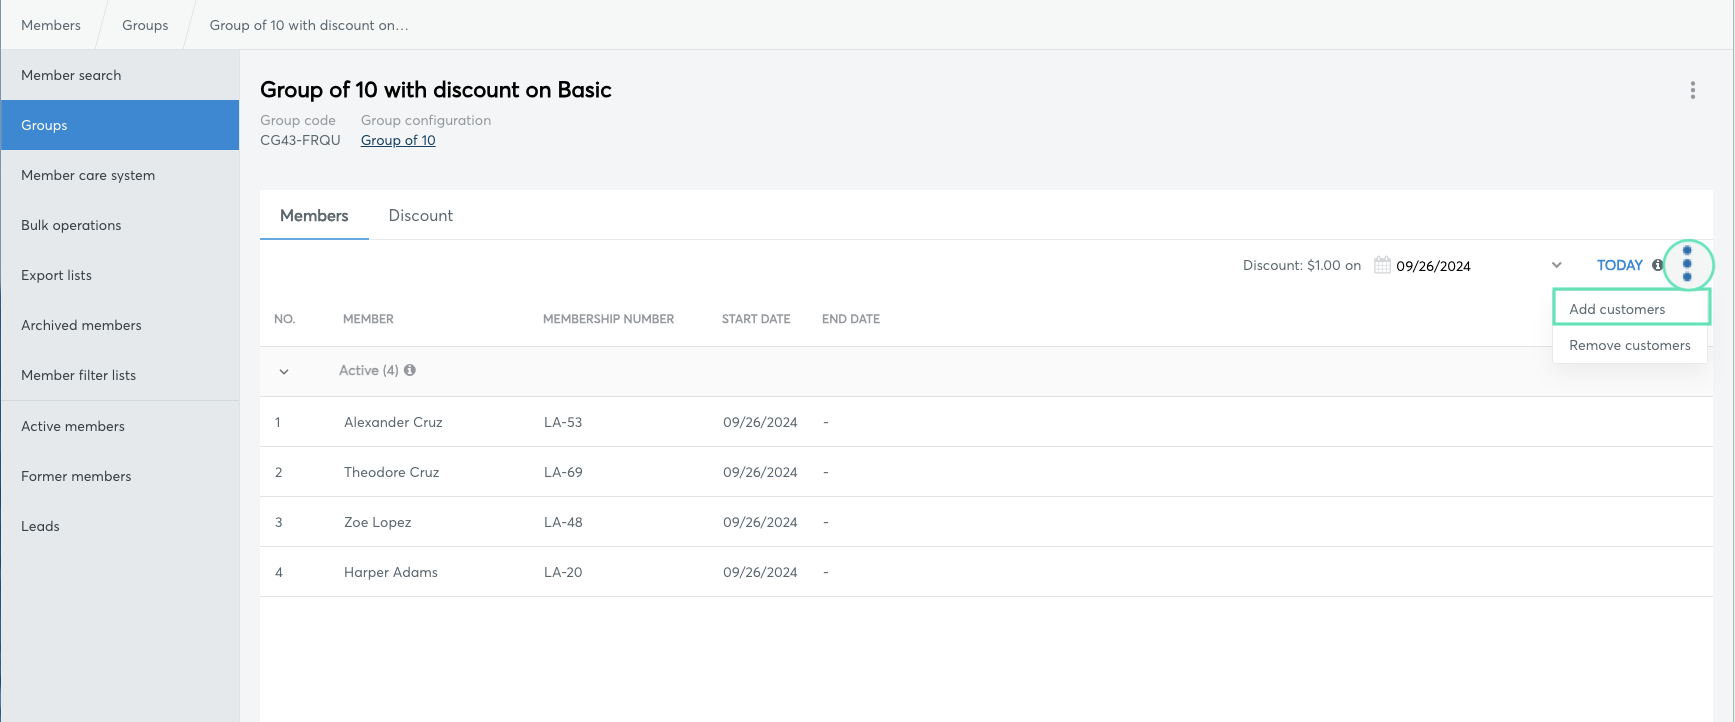Viewport: 1735px width, 722px height.
Task: Click the info icon next to TODAY
Action: click(1657, 265)
